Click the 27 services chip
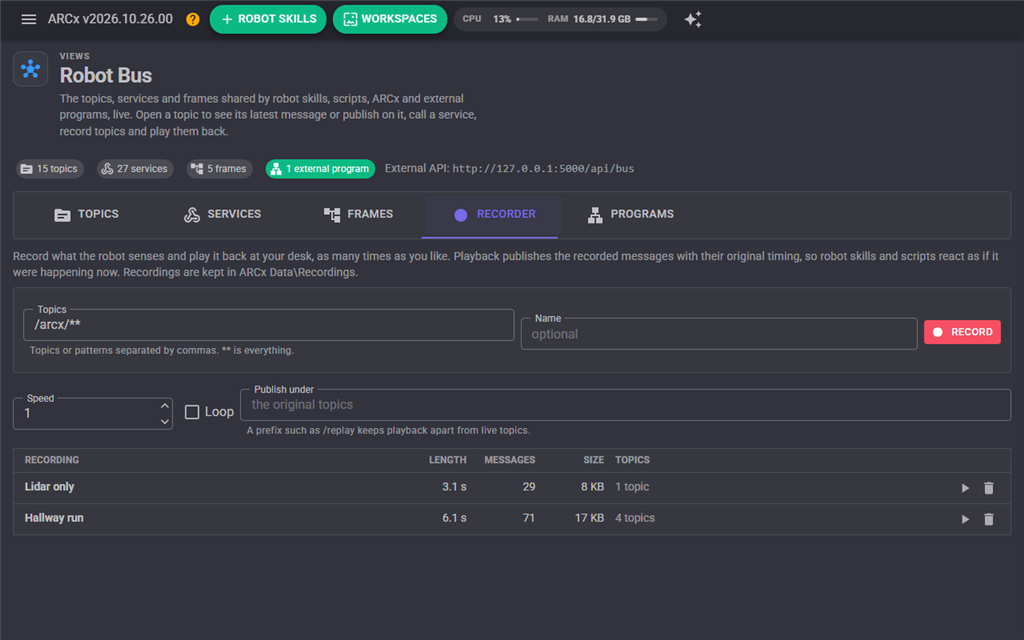The width and height of the screenshot is (1024, 640). 135,168
